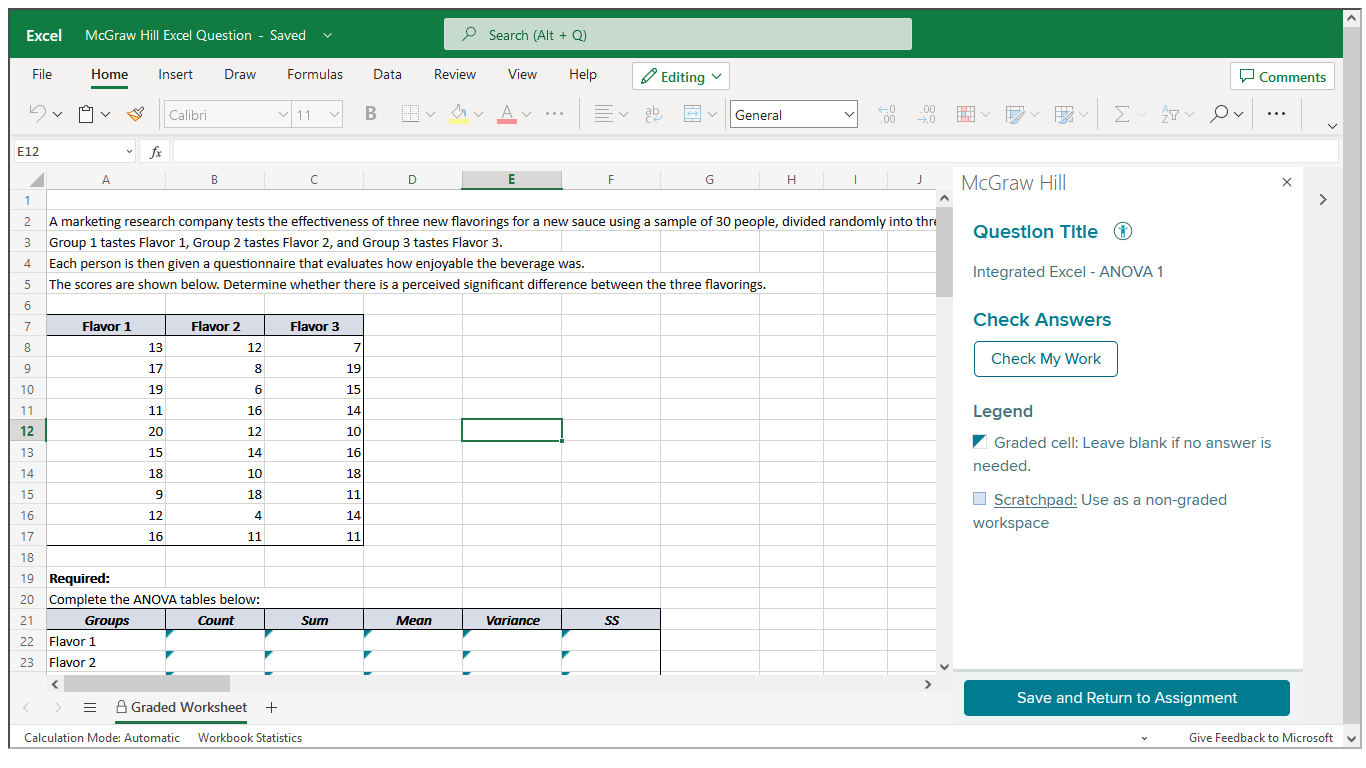Screen dimensions: 1366x768
Task: Apply red font color
Action: 508,113
